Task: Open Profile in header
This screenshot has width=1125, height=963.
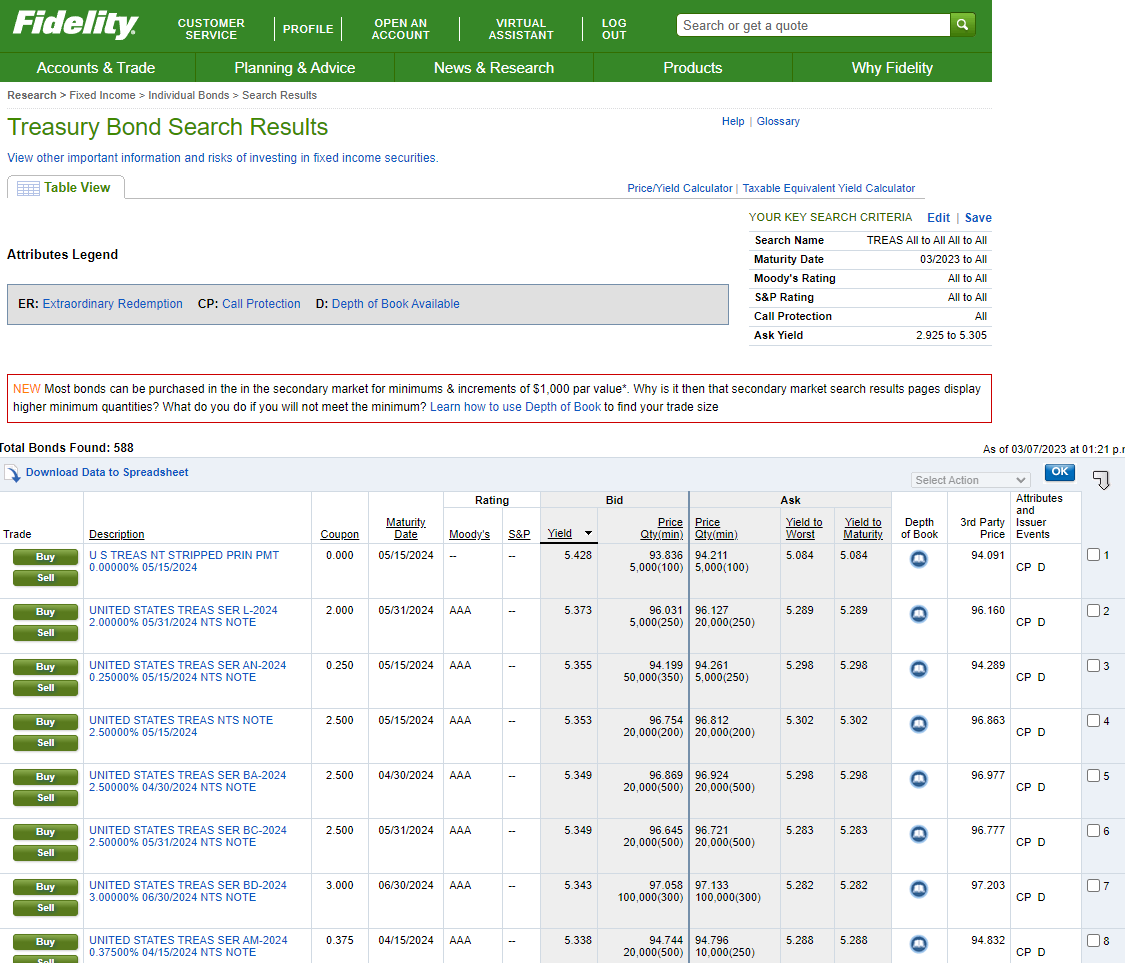Action: point(308,29)
